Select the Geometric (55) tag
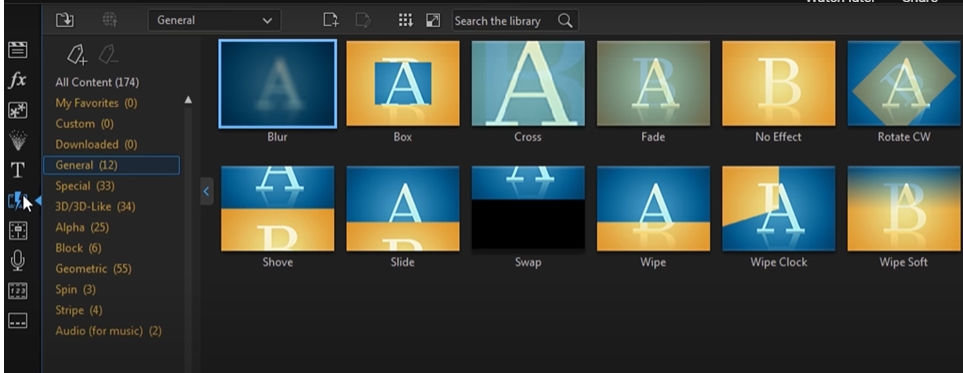 click(93, 269)
